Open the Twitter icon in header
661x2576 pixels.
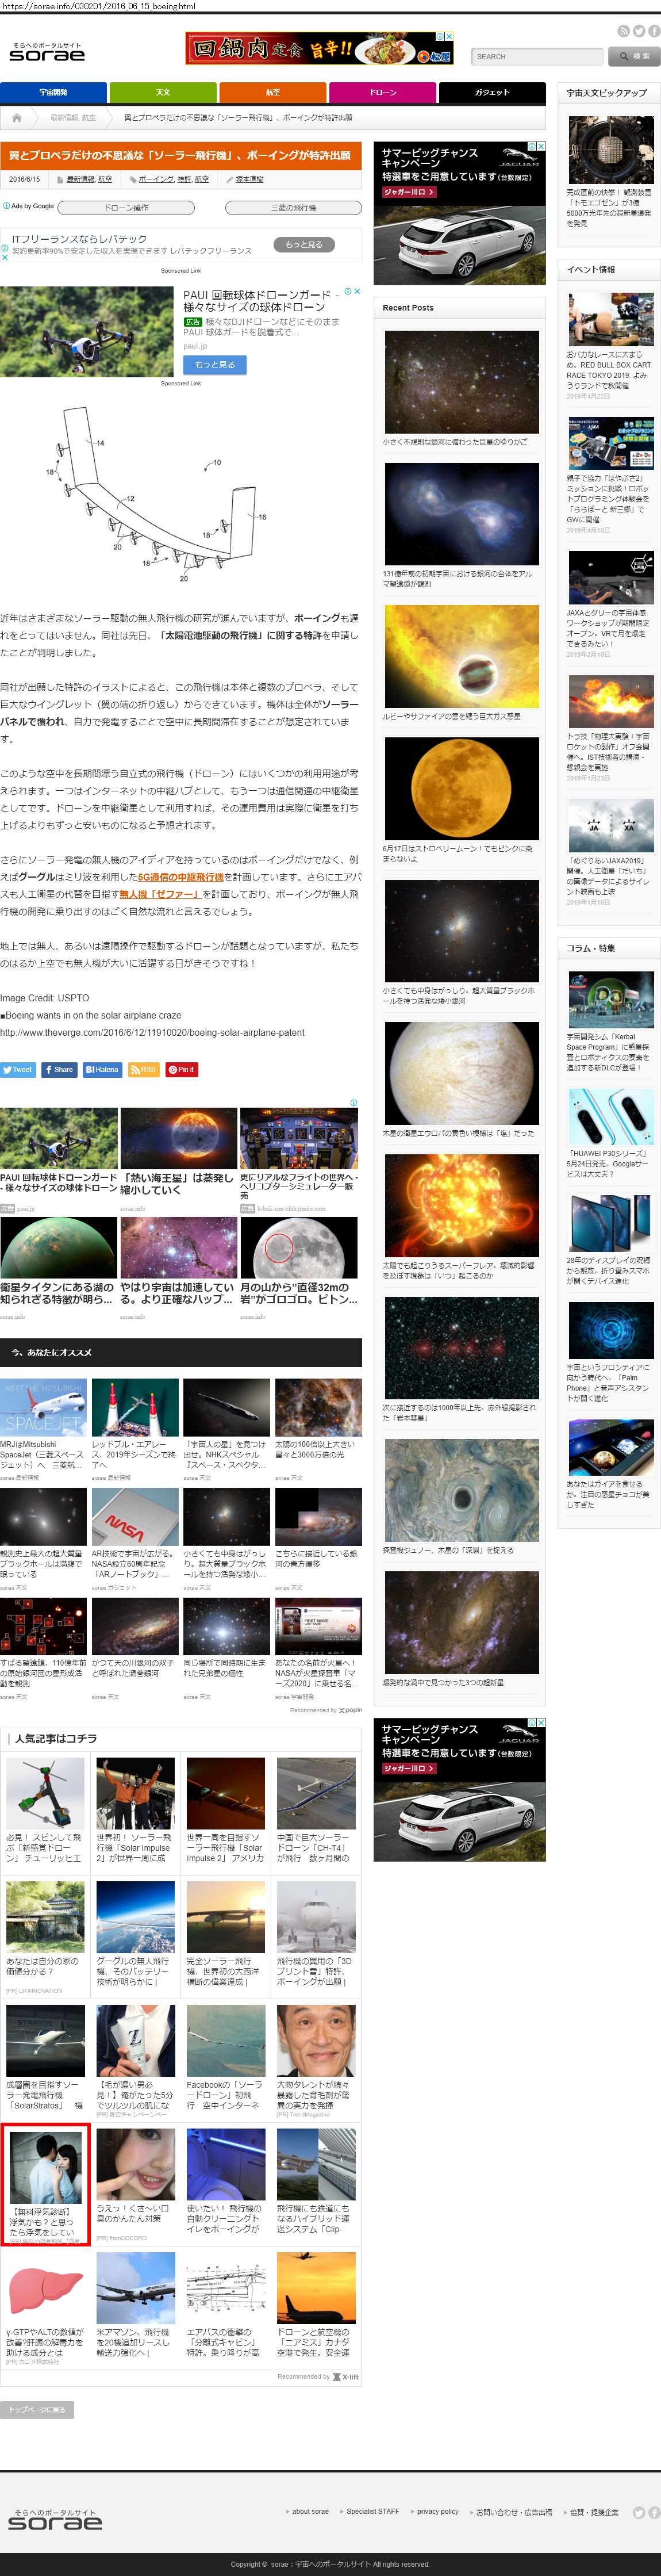(x=639, y=31)
